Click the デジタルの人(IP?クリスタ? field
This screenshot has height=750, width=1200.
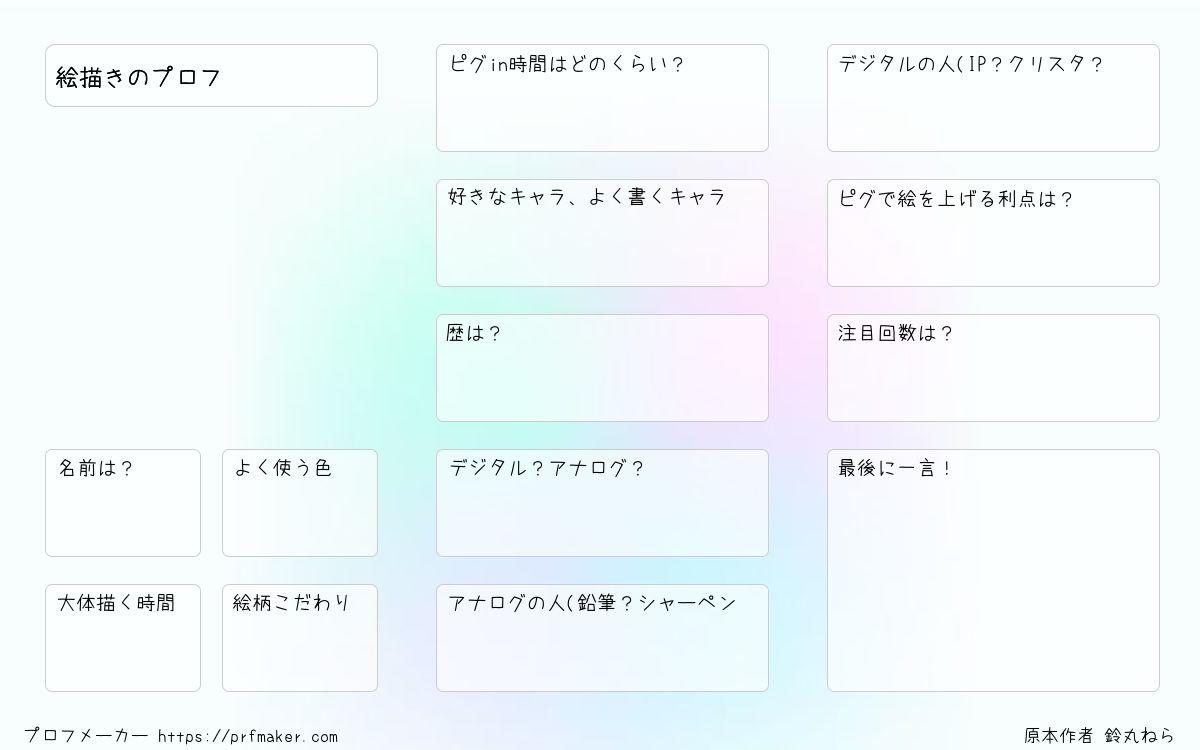993,98
